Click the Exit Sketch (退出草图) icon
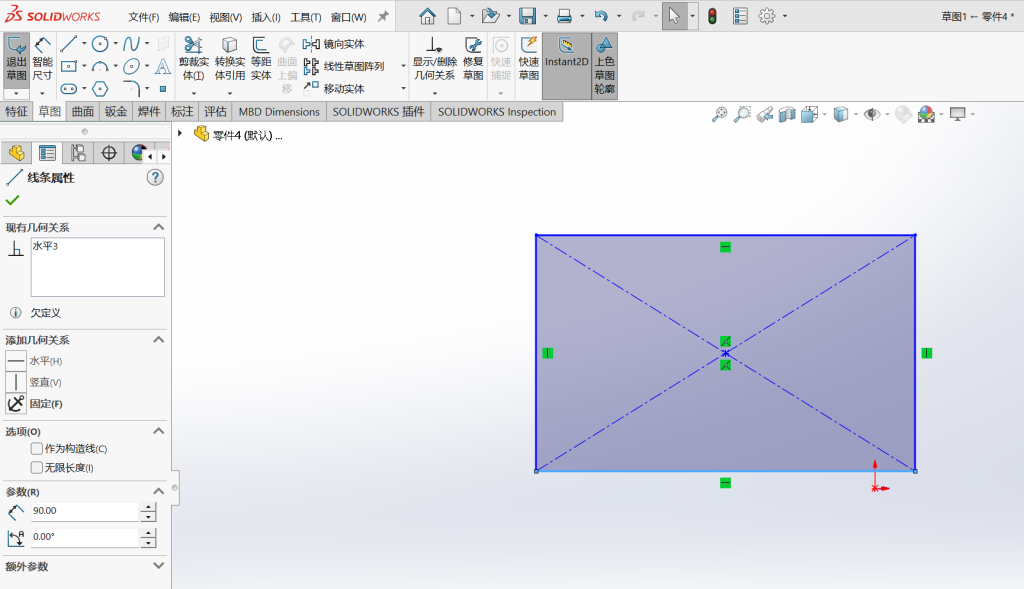 coord(16,59)
